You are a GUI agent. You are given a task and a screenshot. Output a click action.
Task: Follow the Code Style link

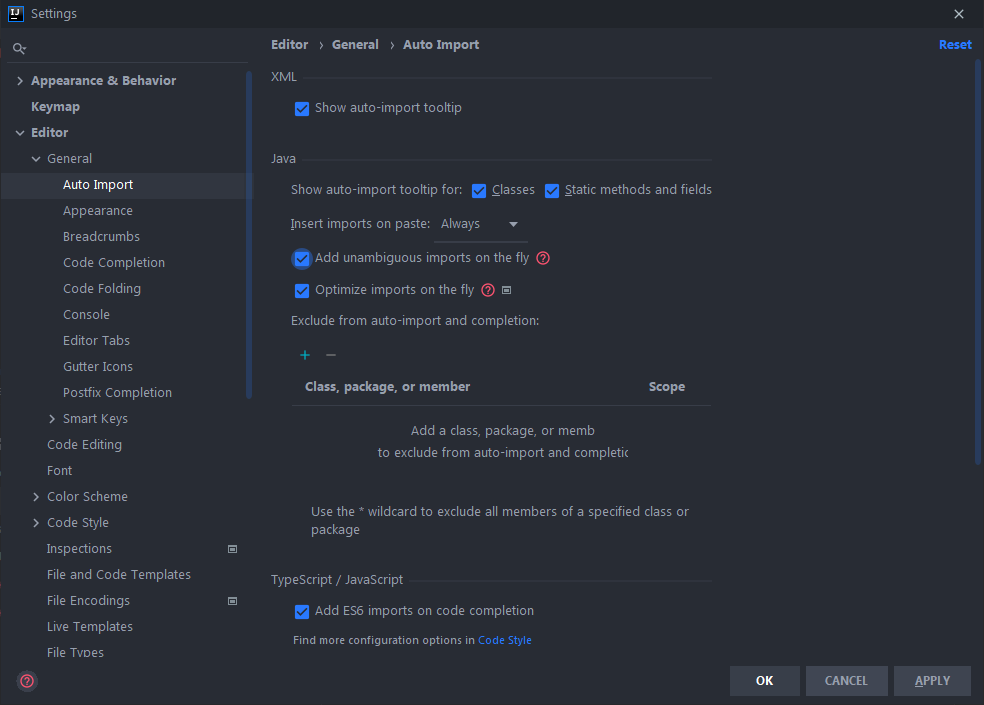(505, 640)
